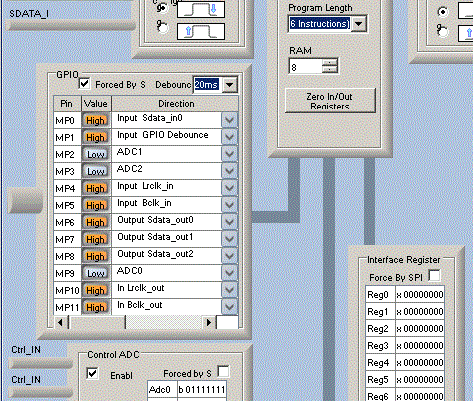This screenshot has width=473, height=401.
Task: Select Reg3 value x 00000000
Action: pos(420,346)
